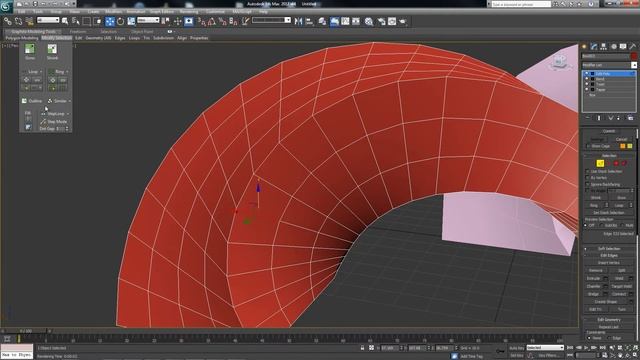Click the Cancel button in Edit Poly

pyautogui.click(x=621, y=139)
